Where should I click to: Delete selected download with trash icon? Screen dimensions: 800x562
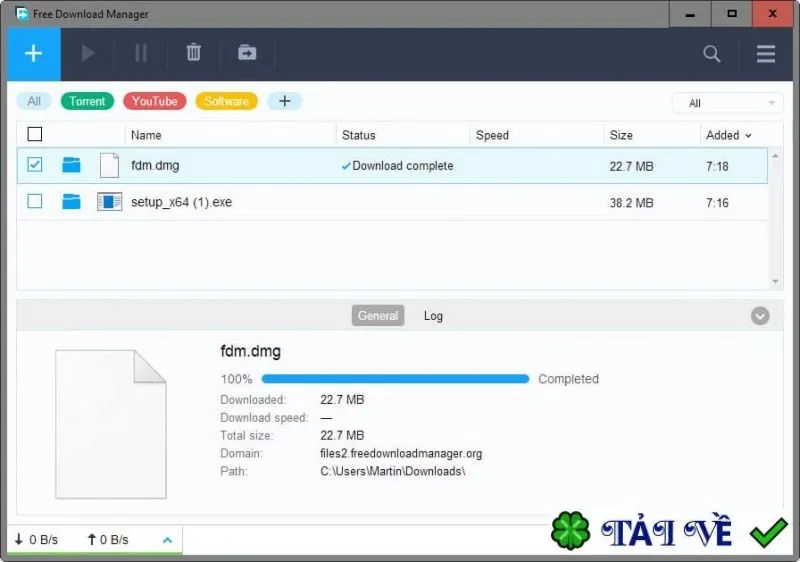(193, 52)
